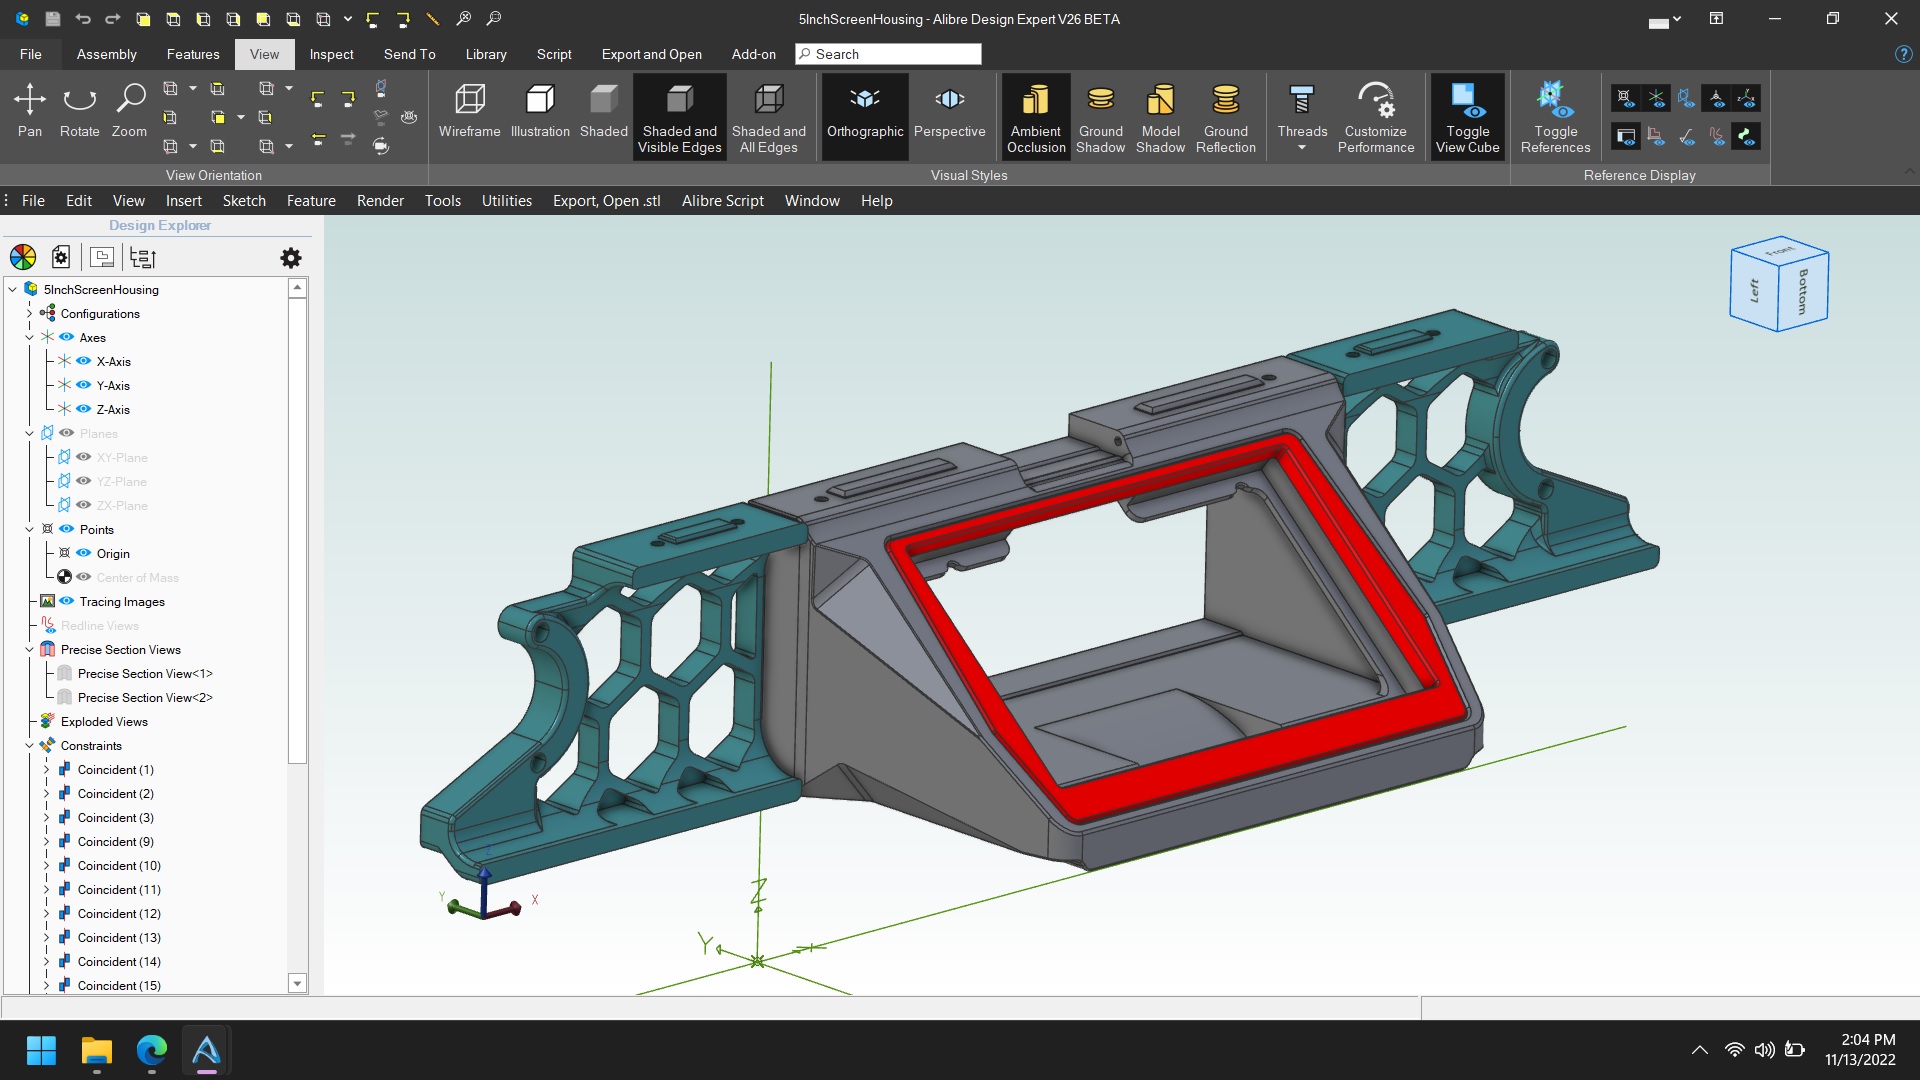The width and height of the screenshot is (1920, 1080).
Task: Click the ribbon Search field
Action: pyautogui.click(x=888, y=54)
